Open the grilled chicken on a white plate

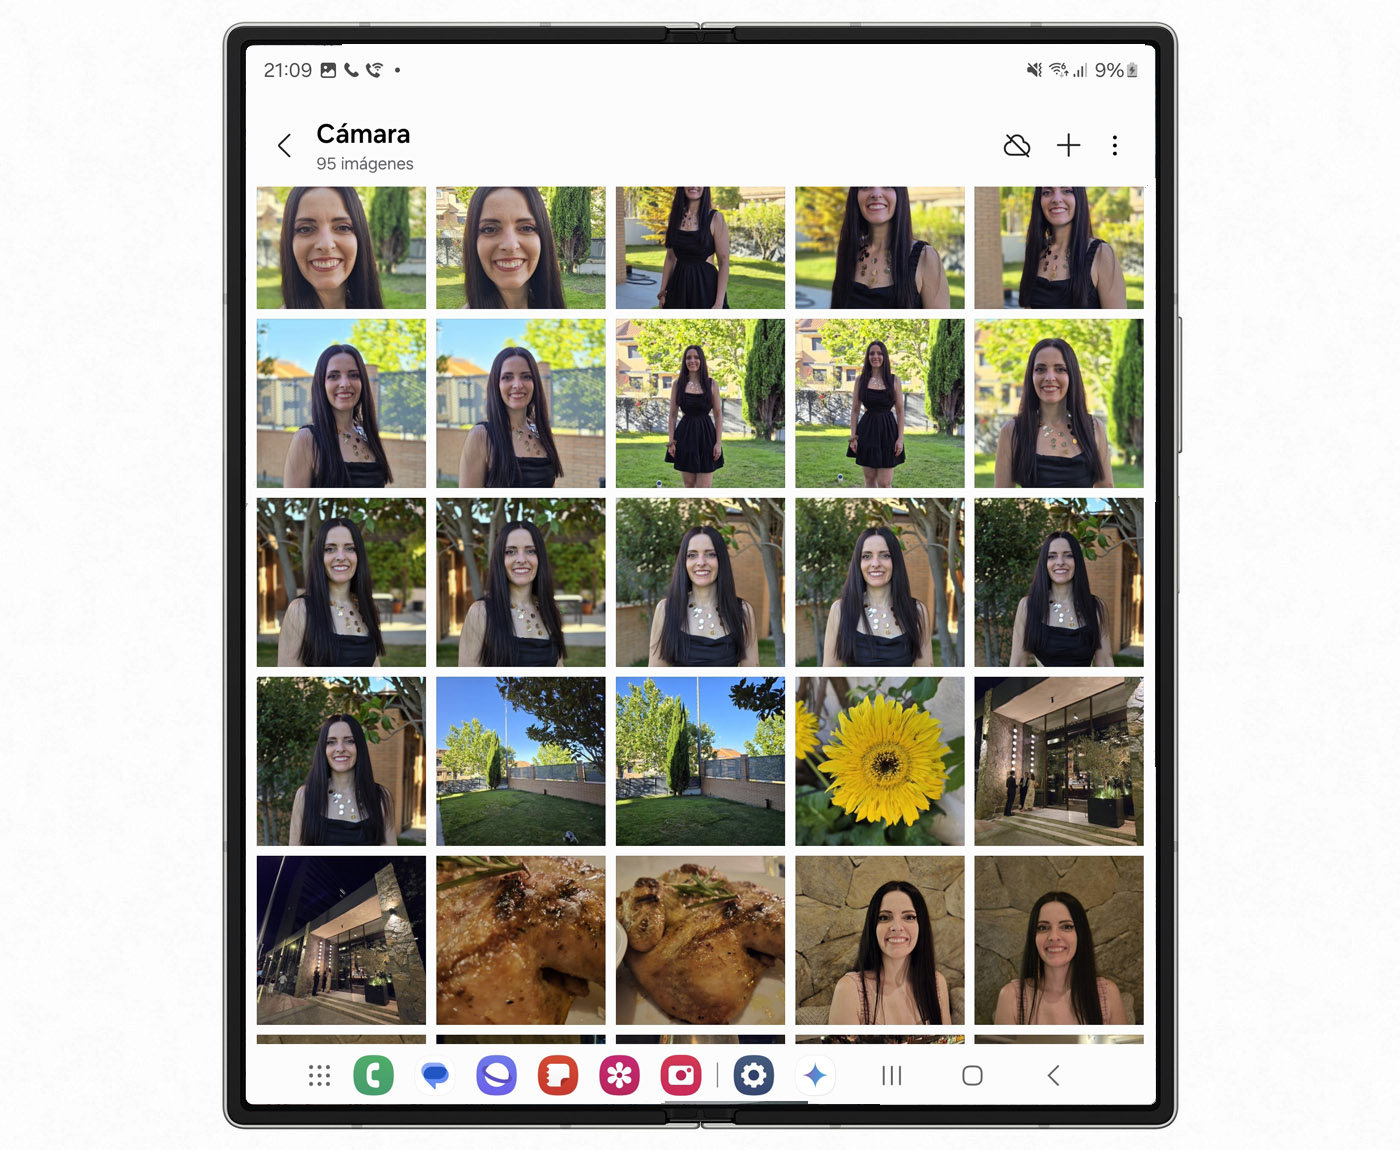point(700,940)
